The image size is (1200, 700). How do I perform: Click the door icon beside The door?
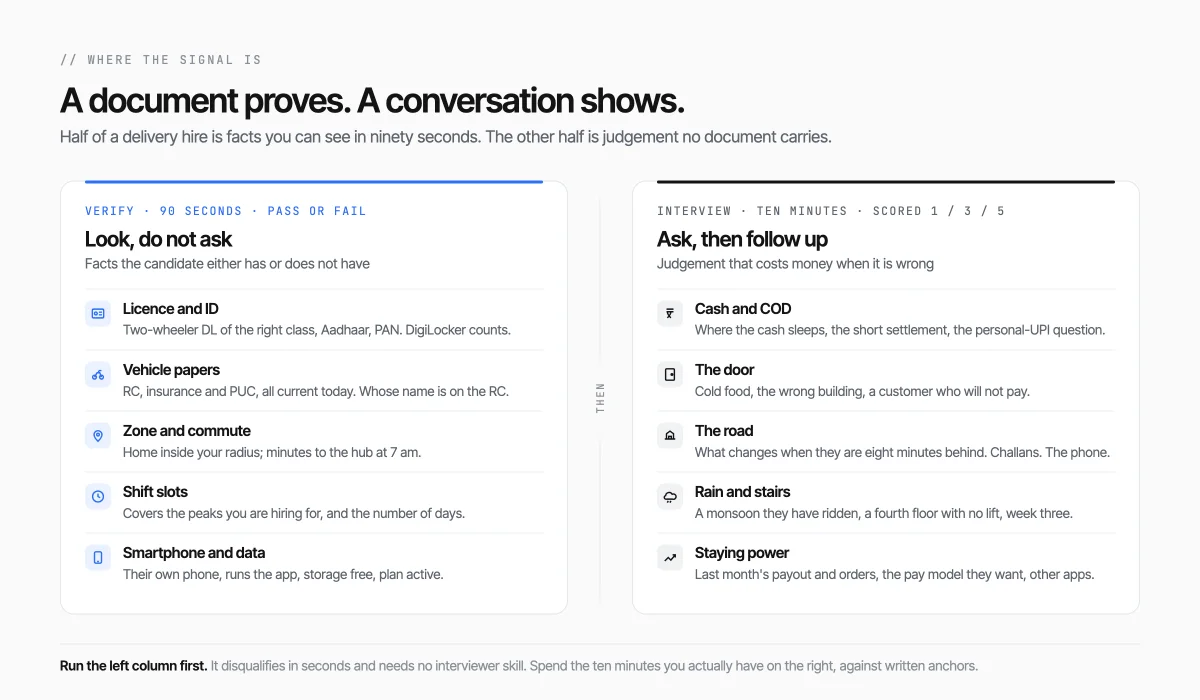[x=670, y=375]
